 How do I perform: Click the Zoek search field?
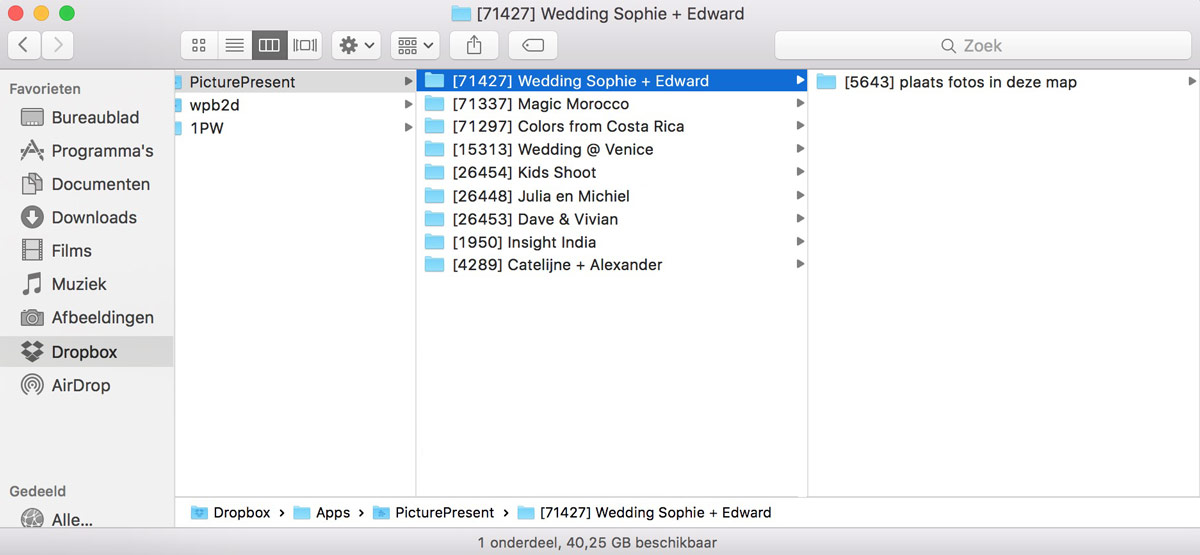click(982, 46)
